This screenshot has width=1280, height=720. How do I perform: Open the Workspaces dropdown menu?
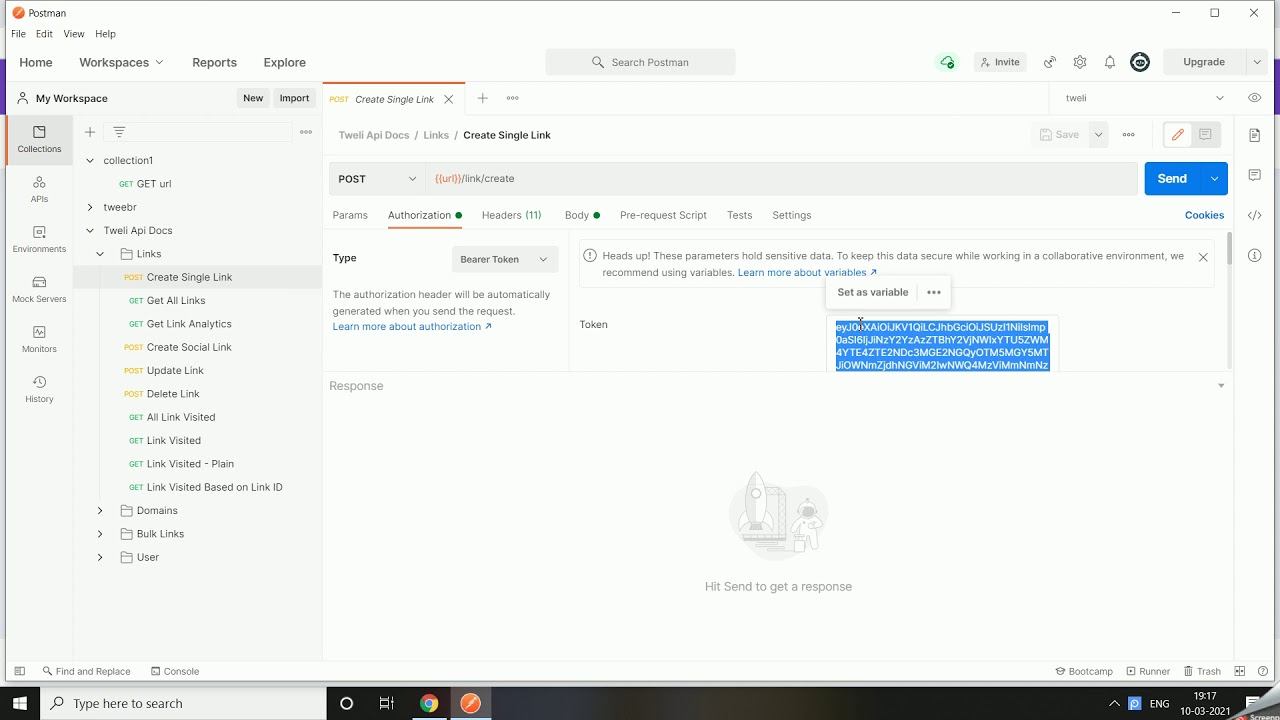click(x=121, y=62)
